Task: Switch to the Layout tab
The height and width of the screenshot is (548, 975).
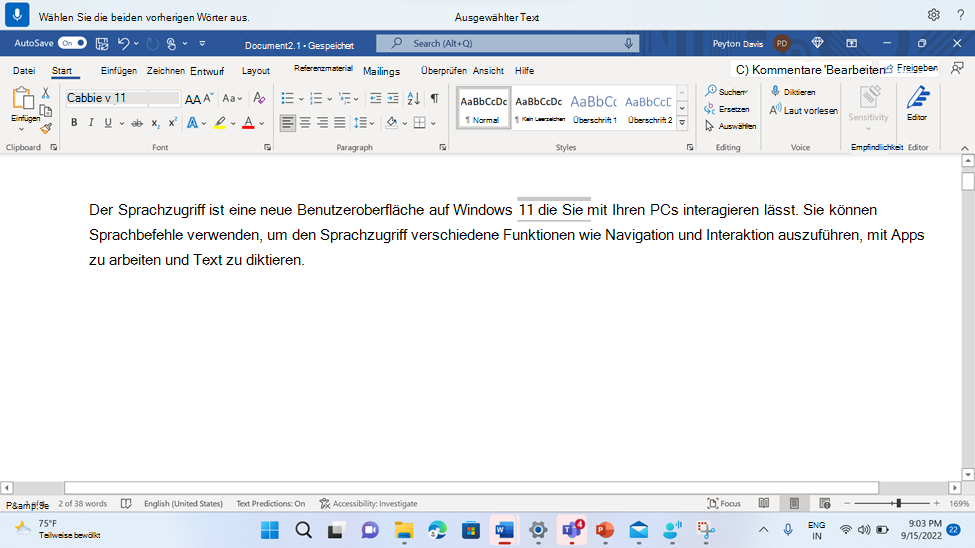Action: point(256,71)
